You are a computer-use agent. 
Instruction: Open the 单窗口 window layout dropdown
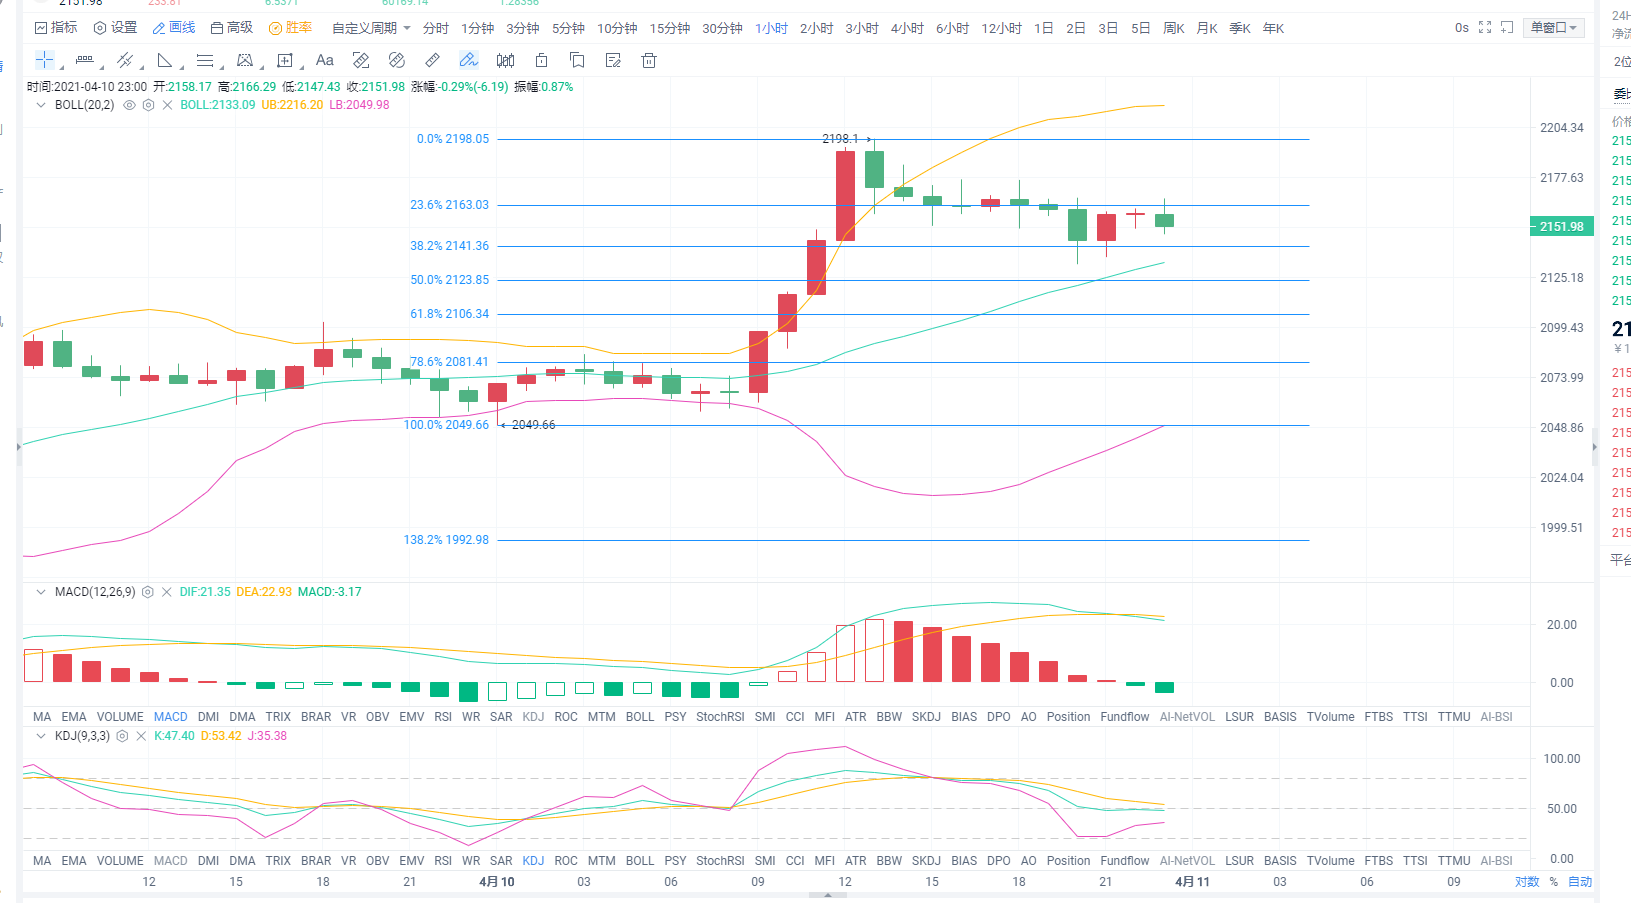click(1553, 28)
